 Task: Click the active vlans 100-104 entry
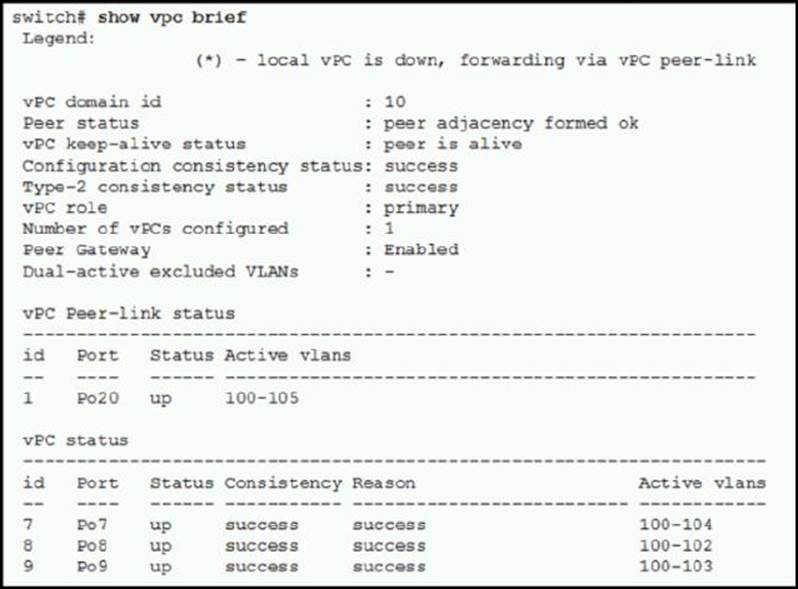(x=676, y=525)
